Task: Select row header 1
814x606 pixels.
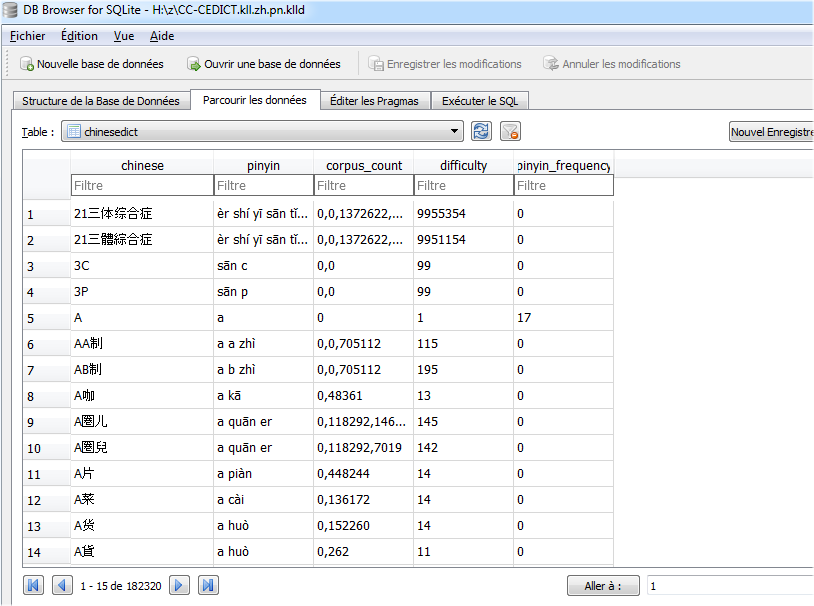Action: click(x=47, y=213)
